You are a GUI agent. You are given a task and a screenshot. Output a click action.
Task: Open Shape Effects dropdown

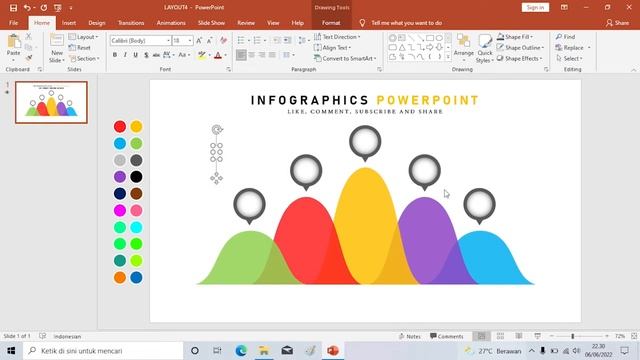coord(520,58)
